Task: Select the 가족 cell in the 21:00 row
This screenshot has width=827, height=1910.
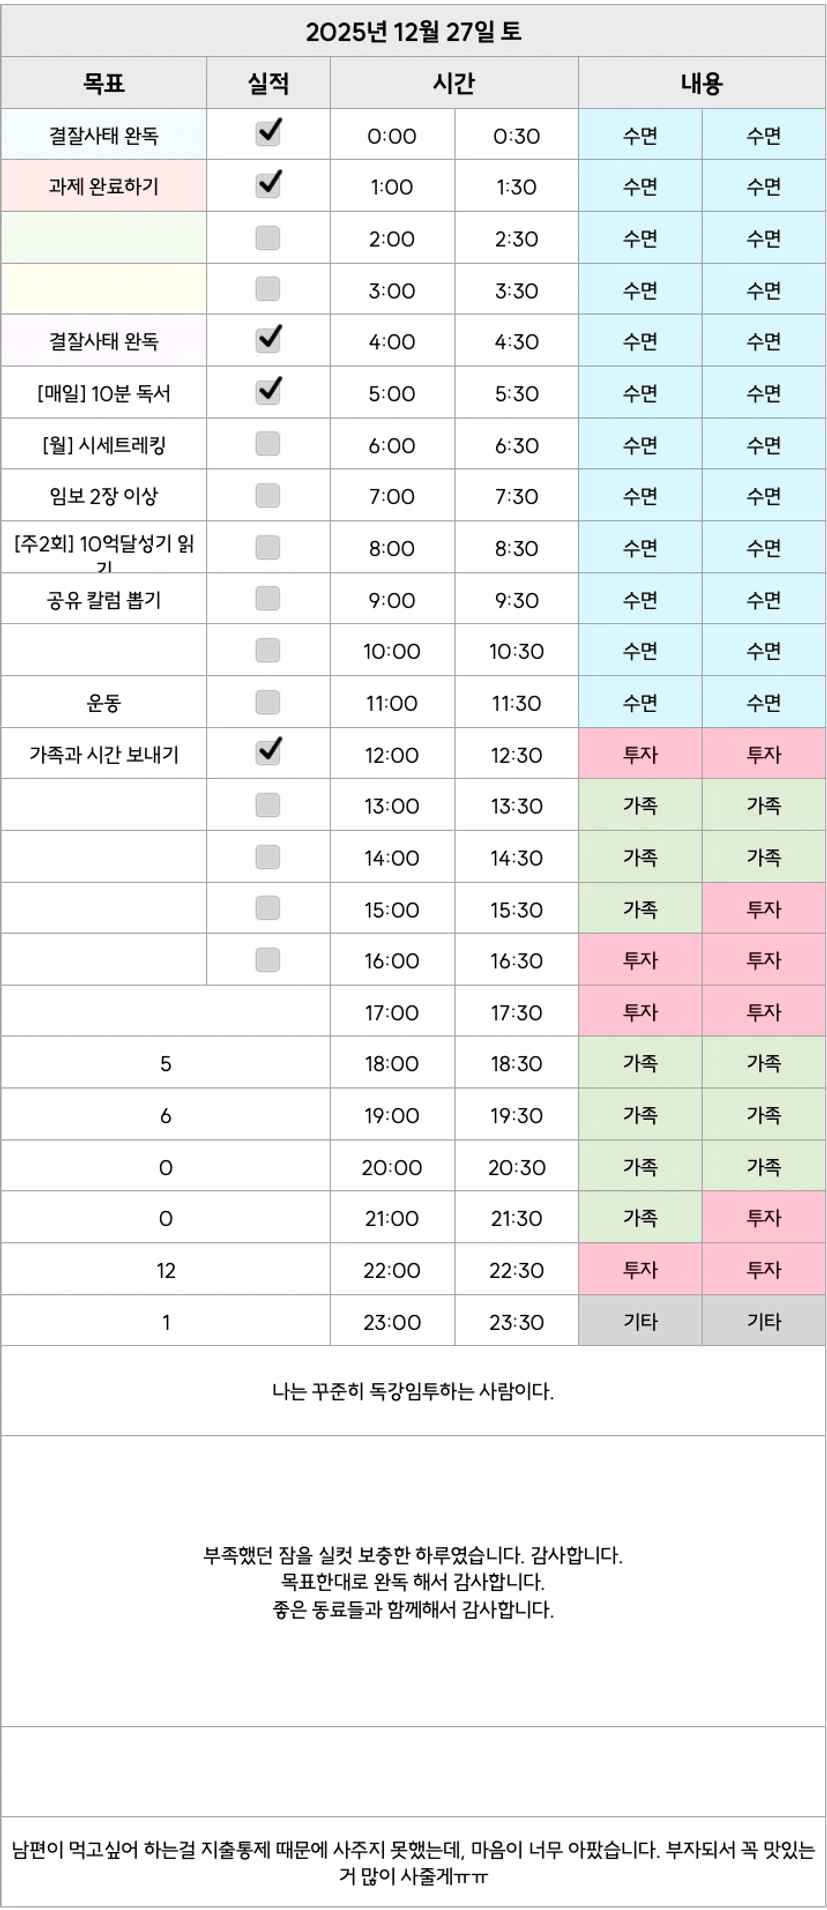Action: [x=640, y=1218]
